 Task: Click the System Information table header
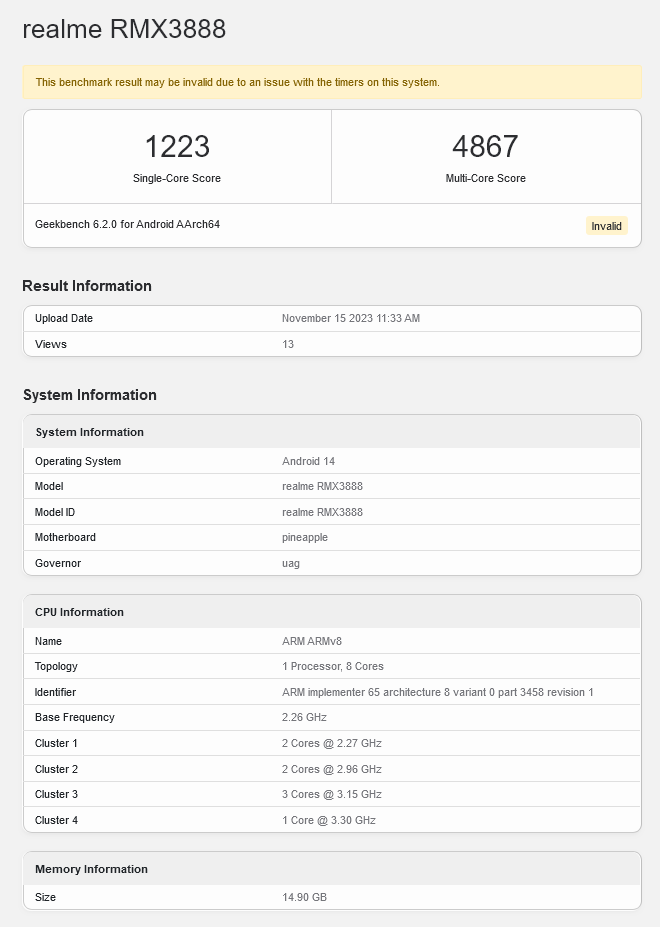pos(332,432)
